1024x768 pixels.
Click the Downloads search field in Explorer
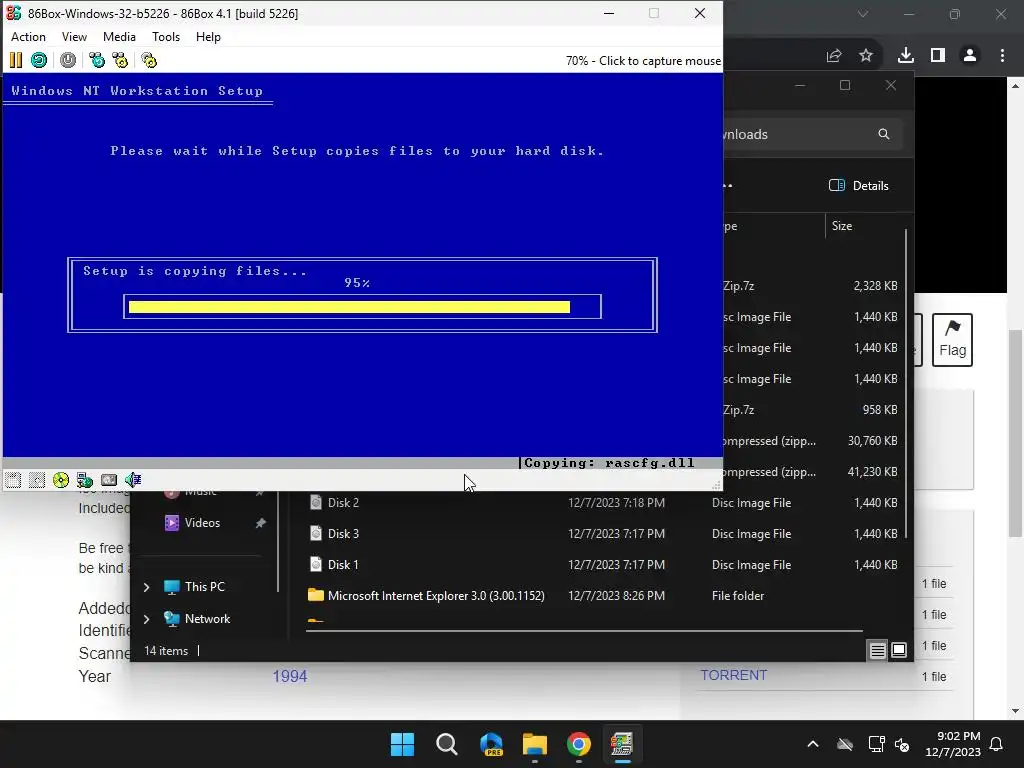tap(812, 135)
